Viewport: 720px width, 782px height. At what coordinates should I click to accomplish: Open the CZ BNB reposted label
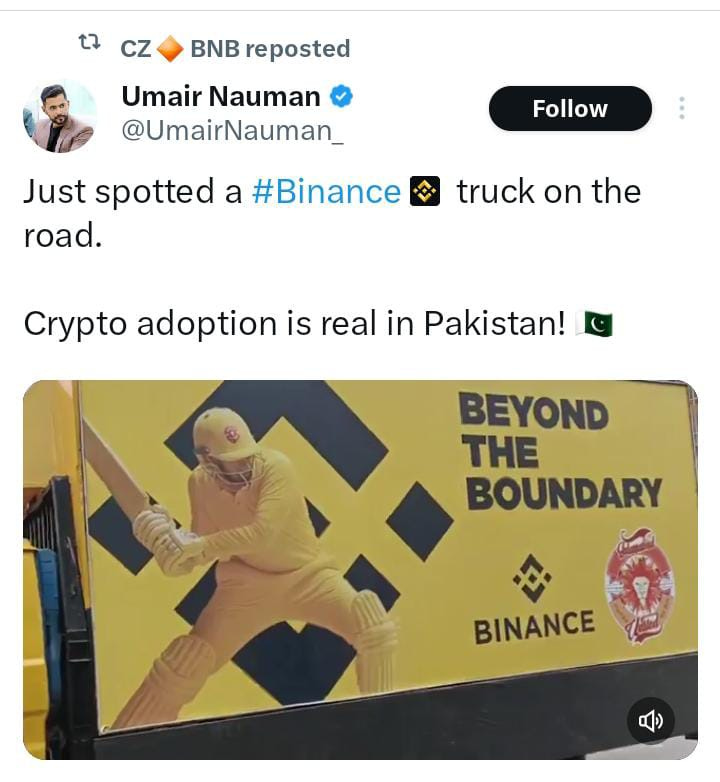click(235, 49)
